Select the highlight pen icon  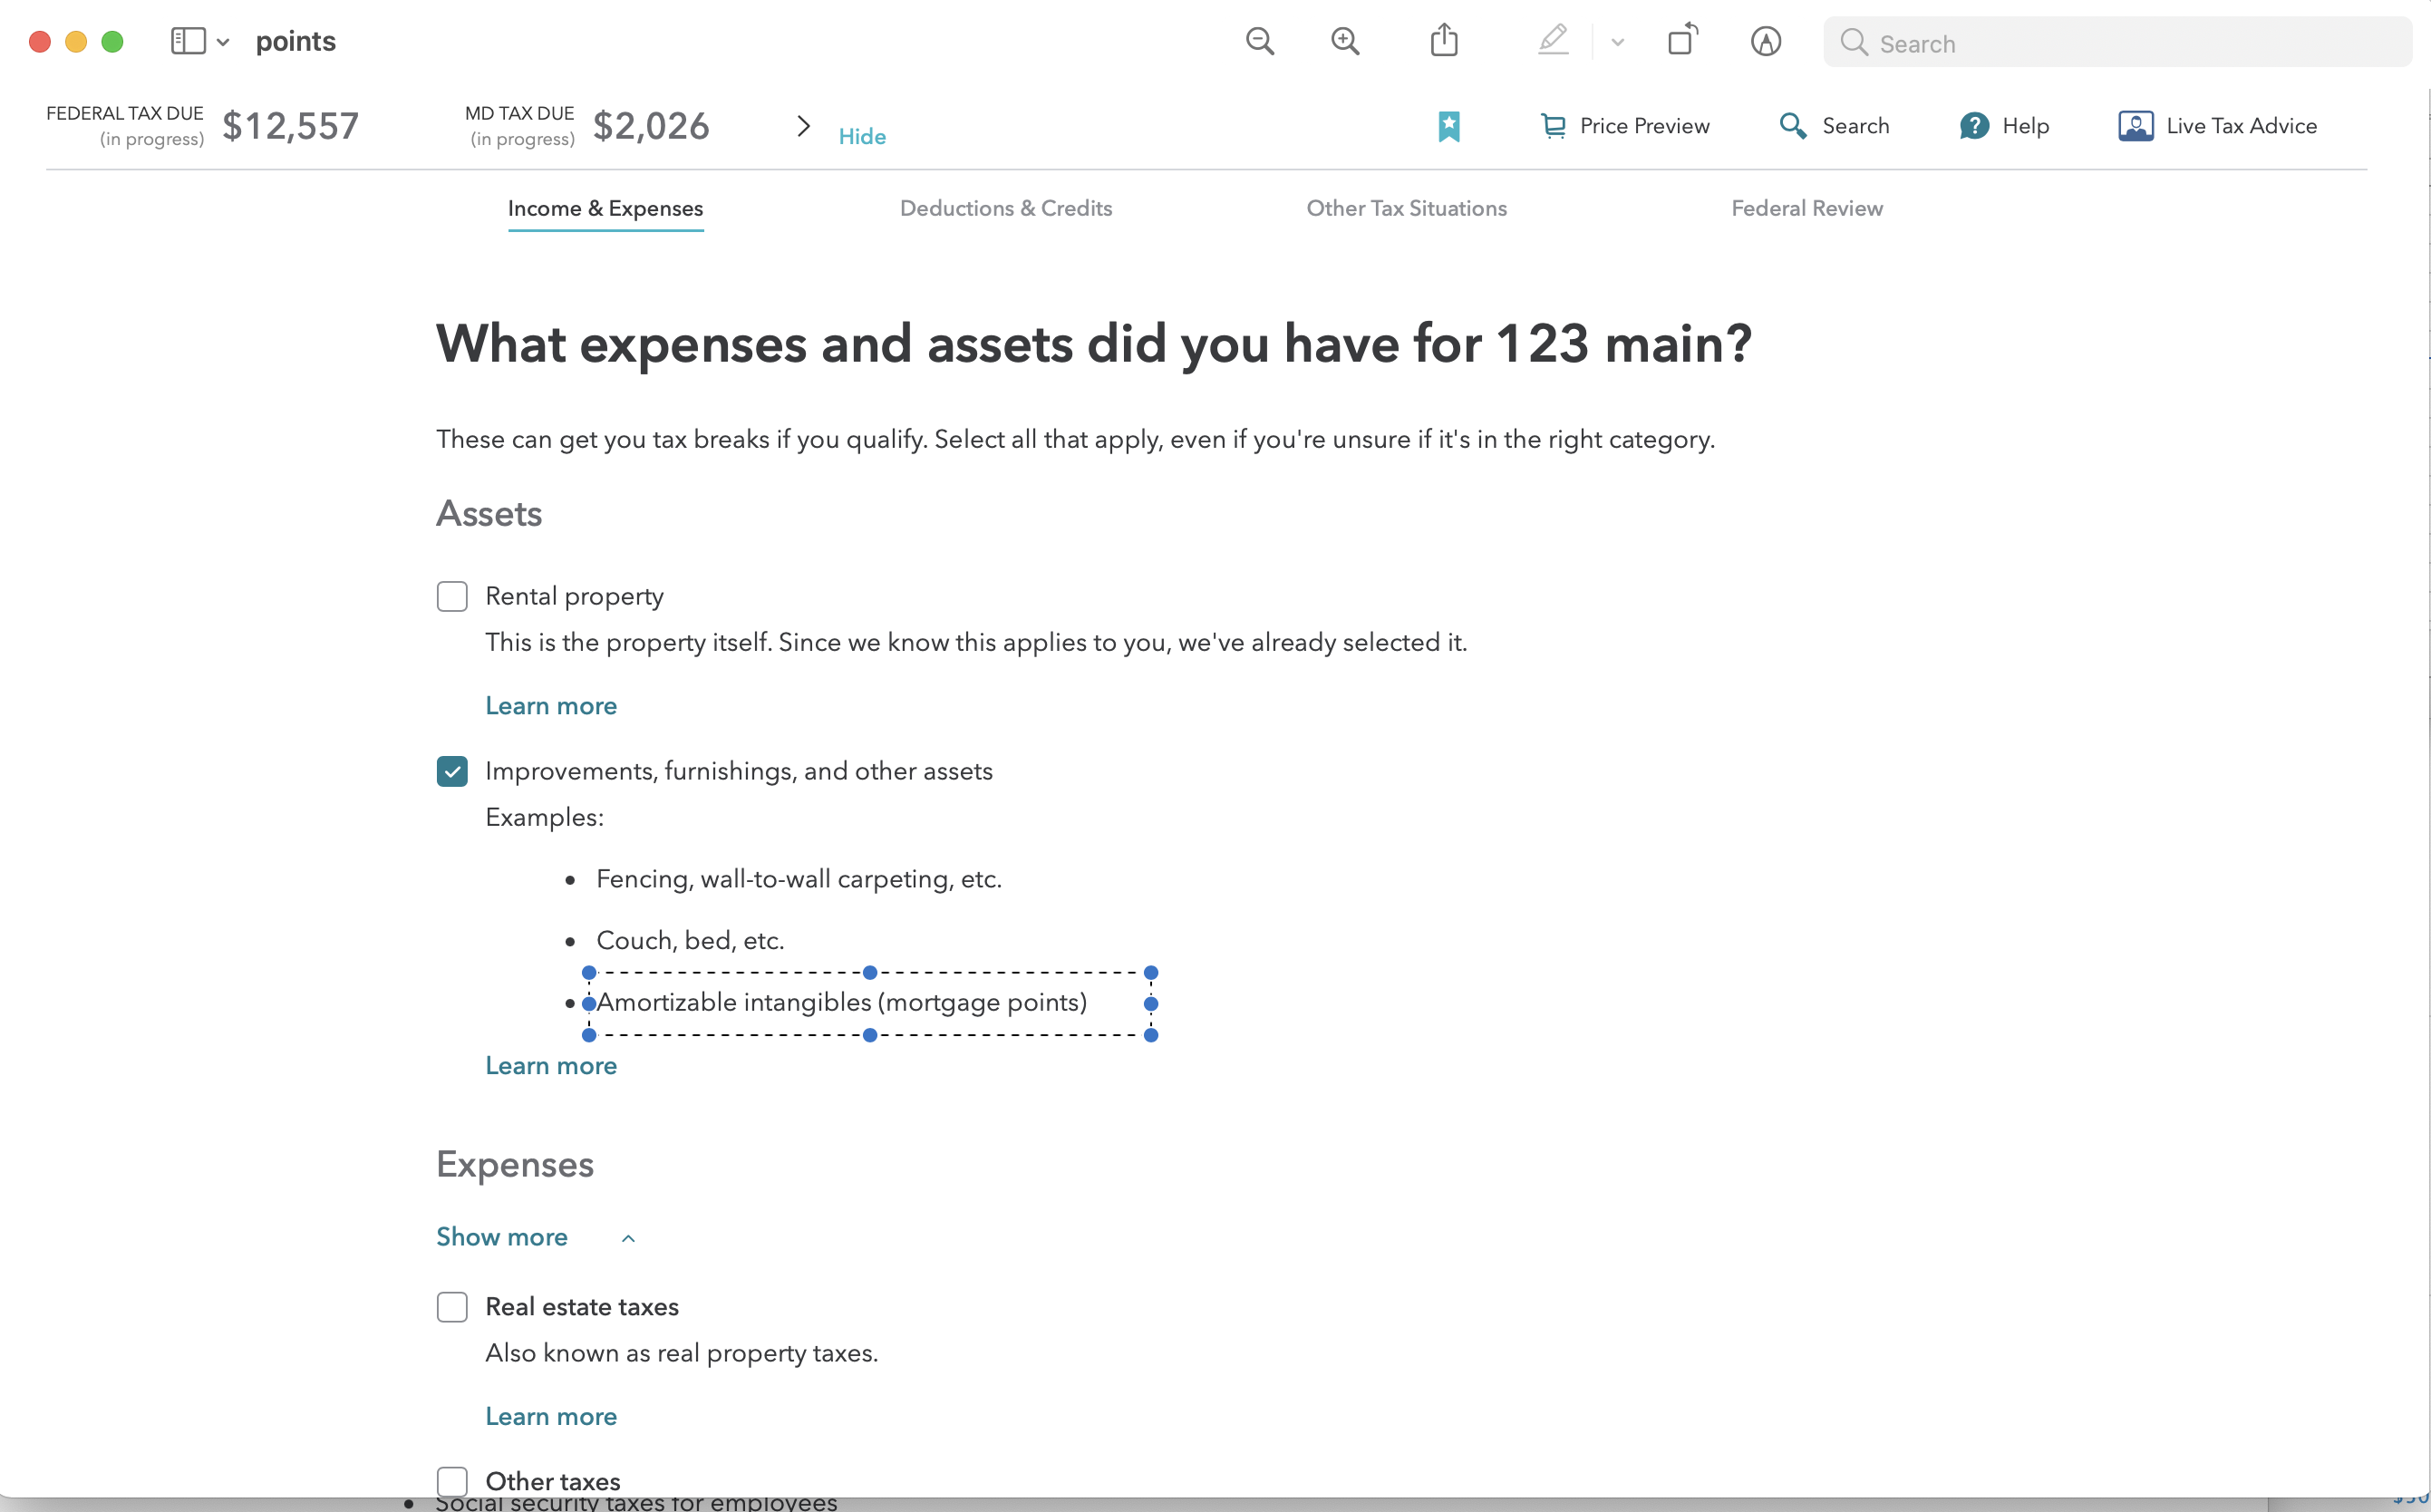[1553, 40]
